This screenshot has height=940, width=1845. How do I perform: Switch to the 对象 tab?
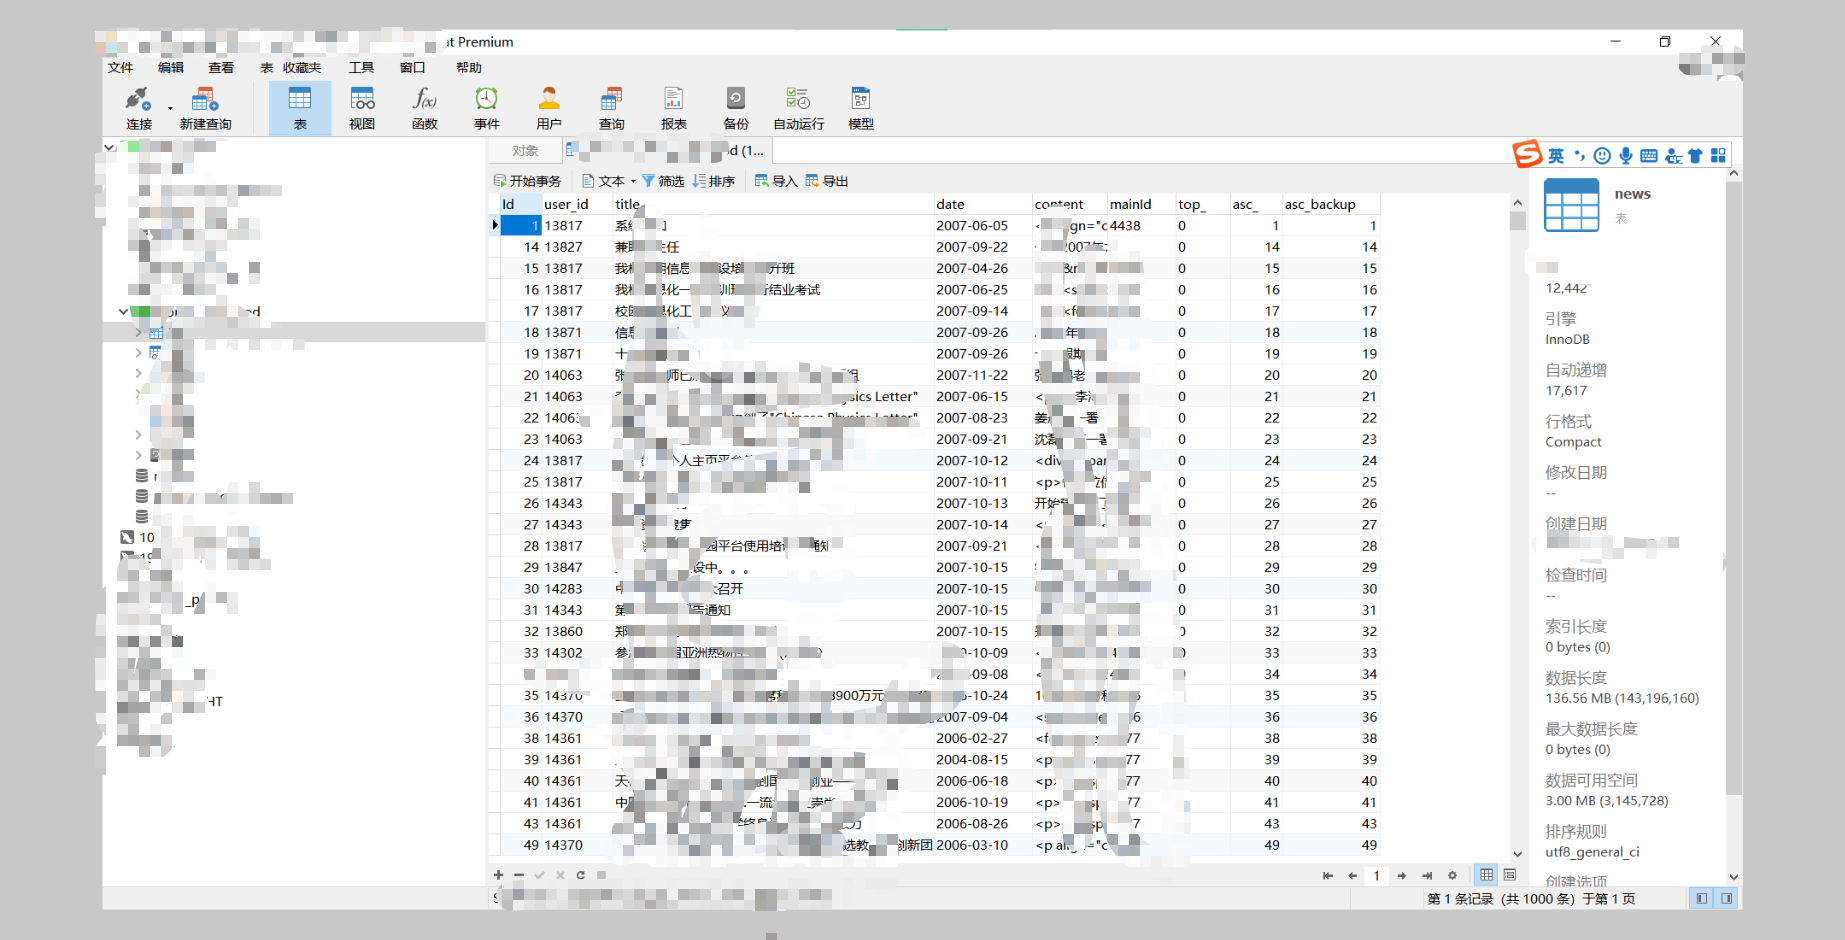525,151
